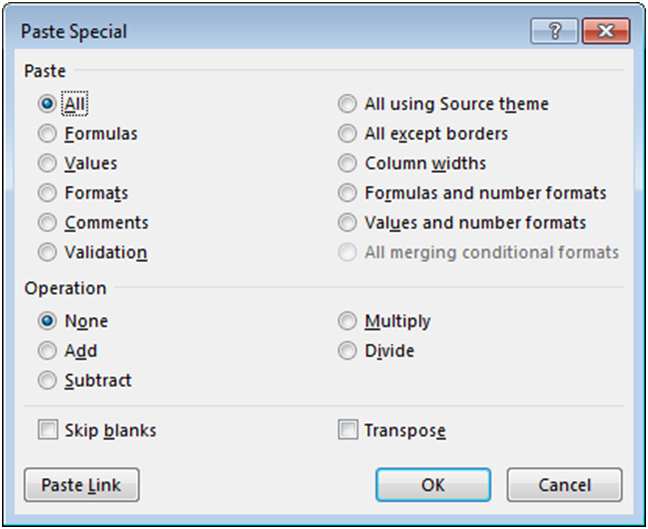The width and height of the screenshot is (648, 529).
Task: Tick the Transpose checkbox
Action: [x=347, y=431]
